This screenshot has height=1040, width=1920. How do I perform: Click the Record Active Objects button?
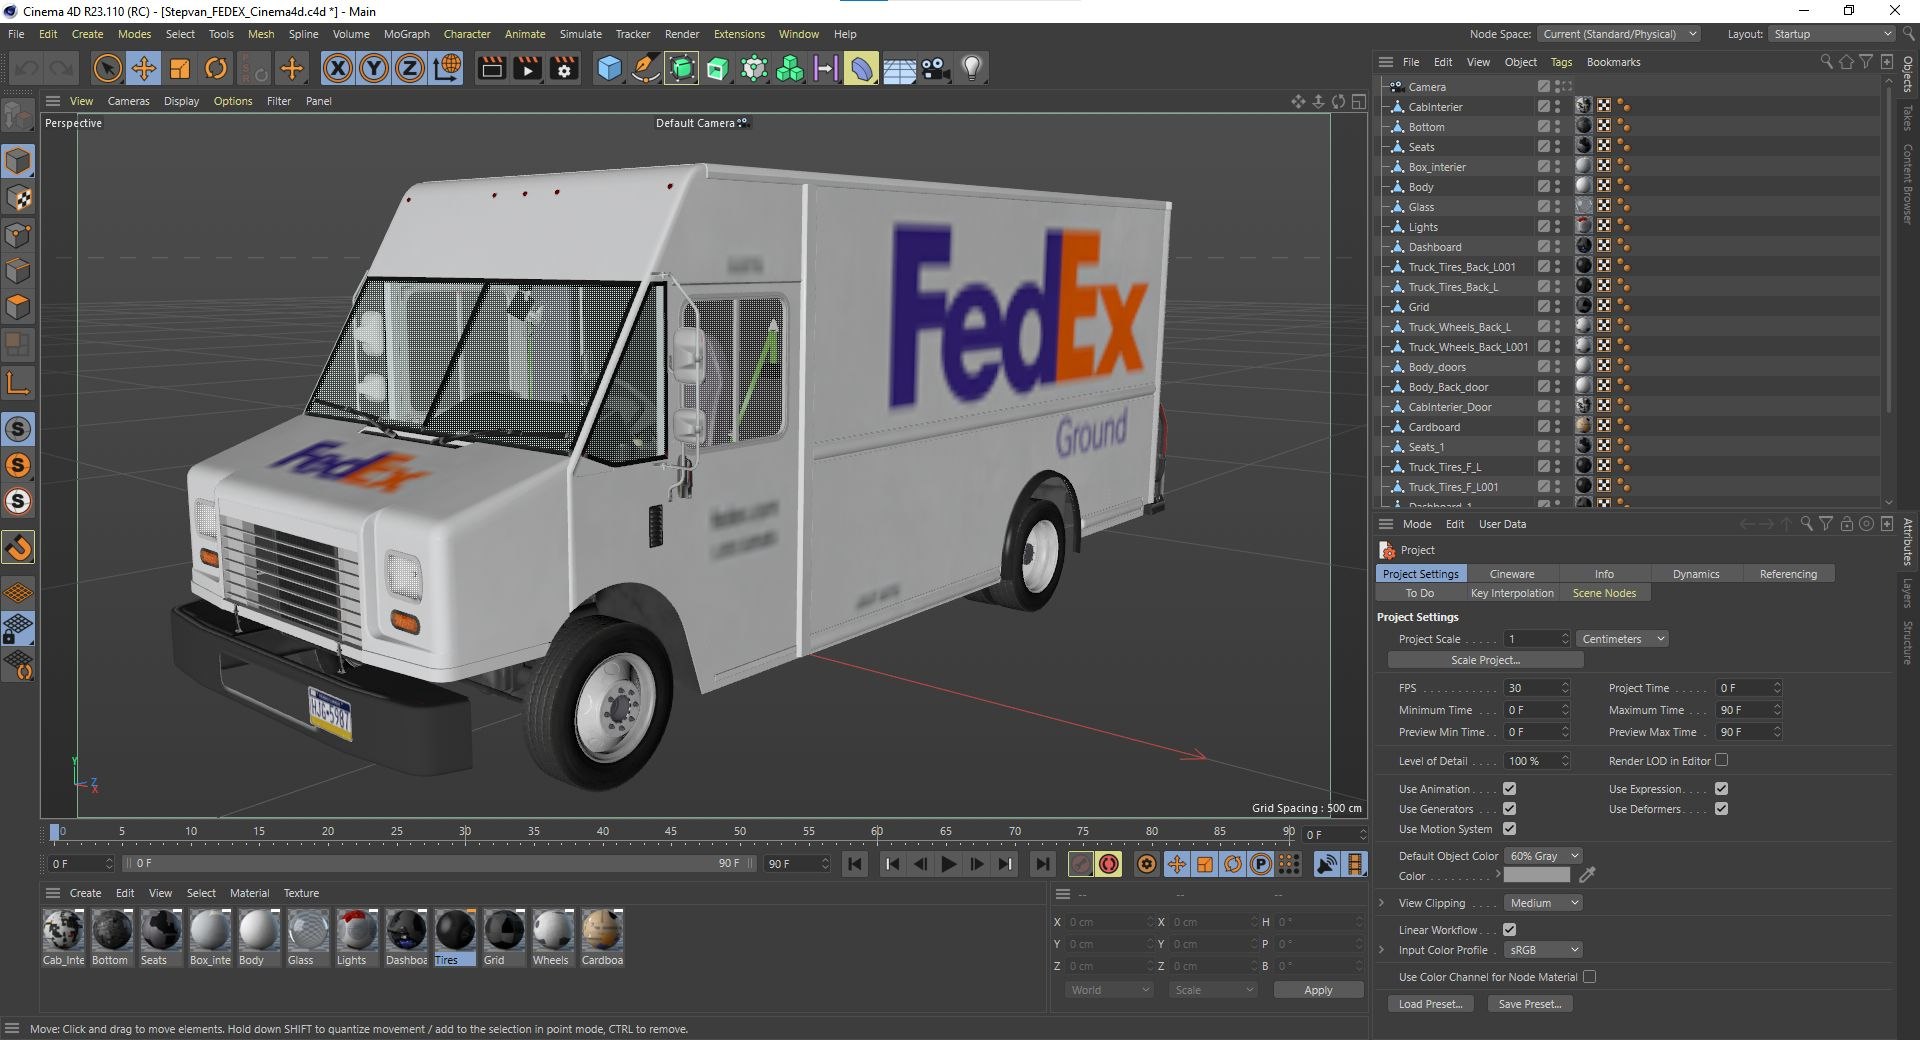coord(1080,864)
